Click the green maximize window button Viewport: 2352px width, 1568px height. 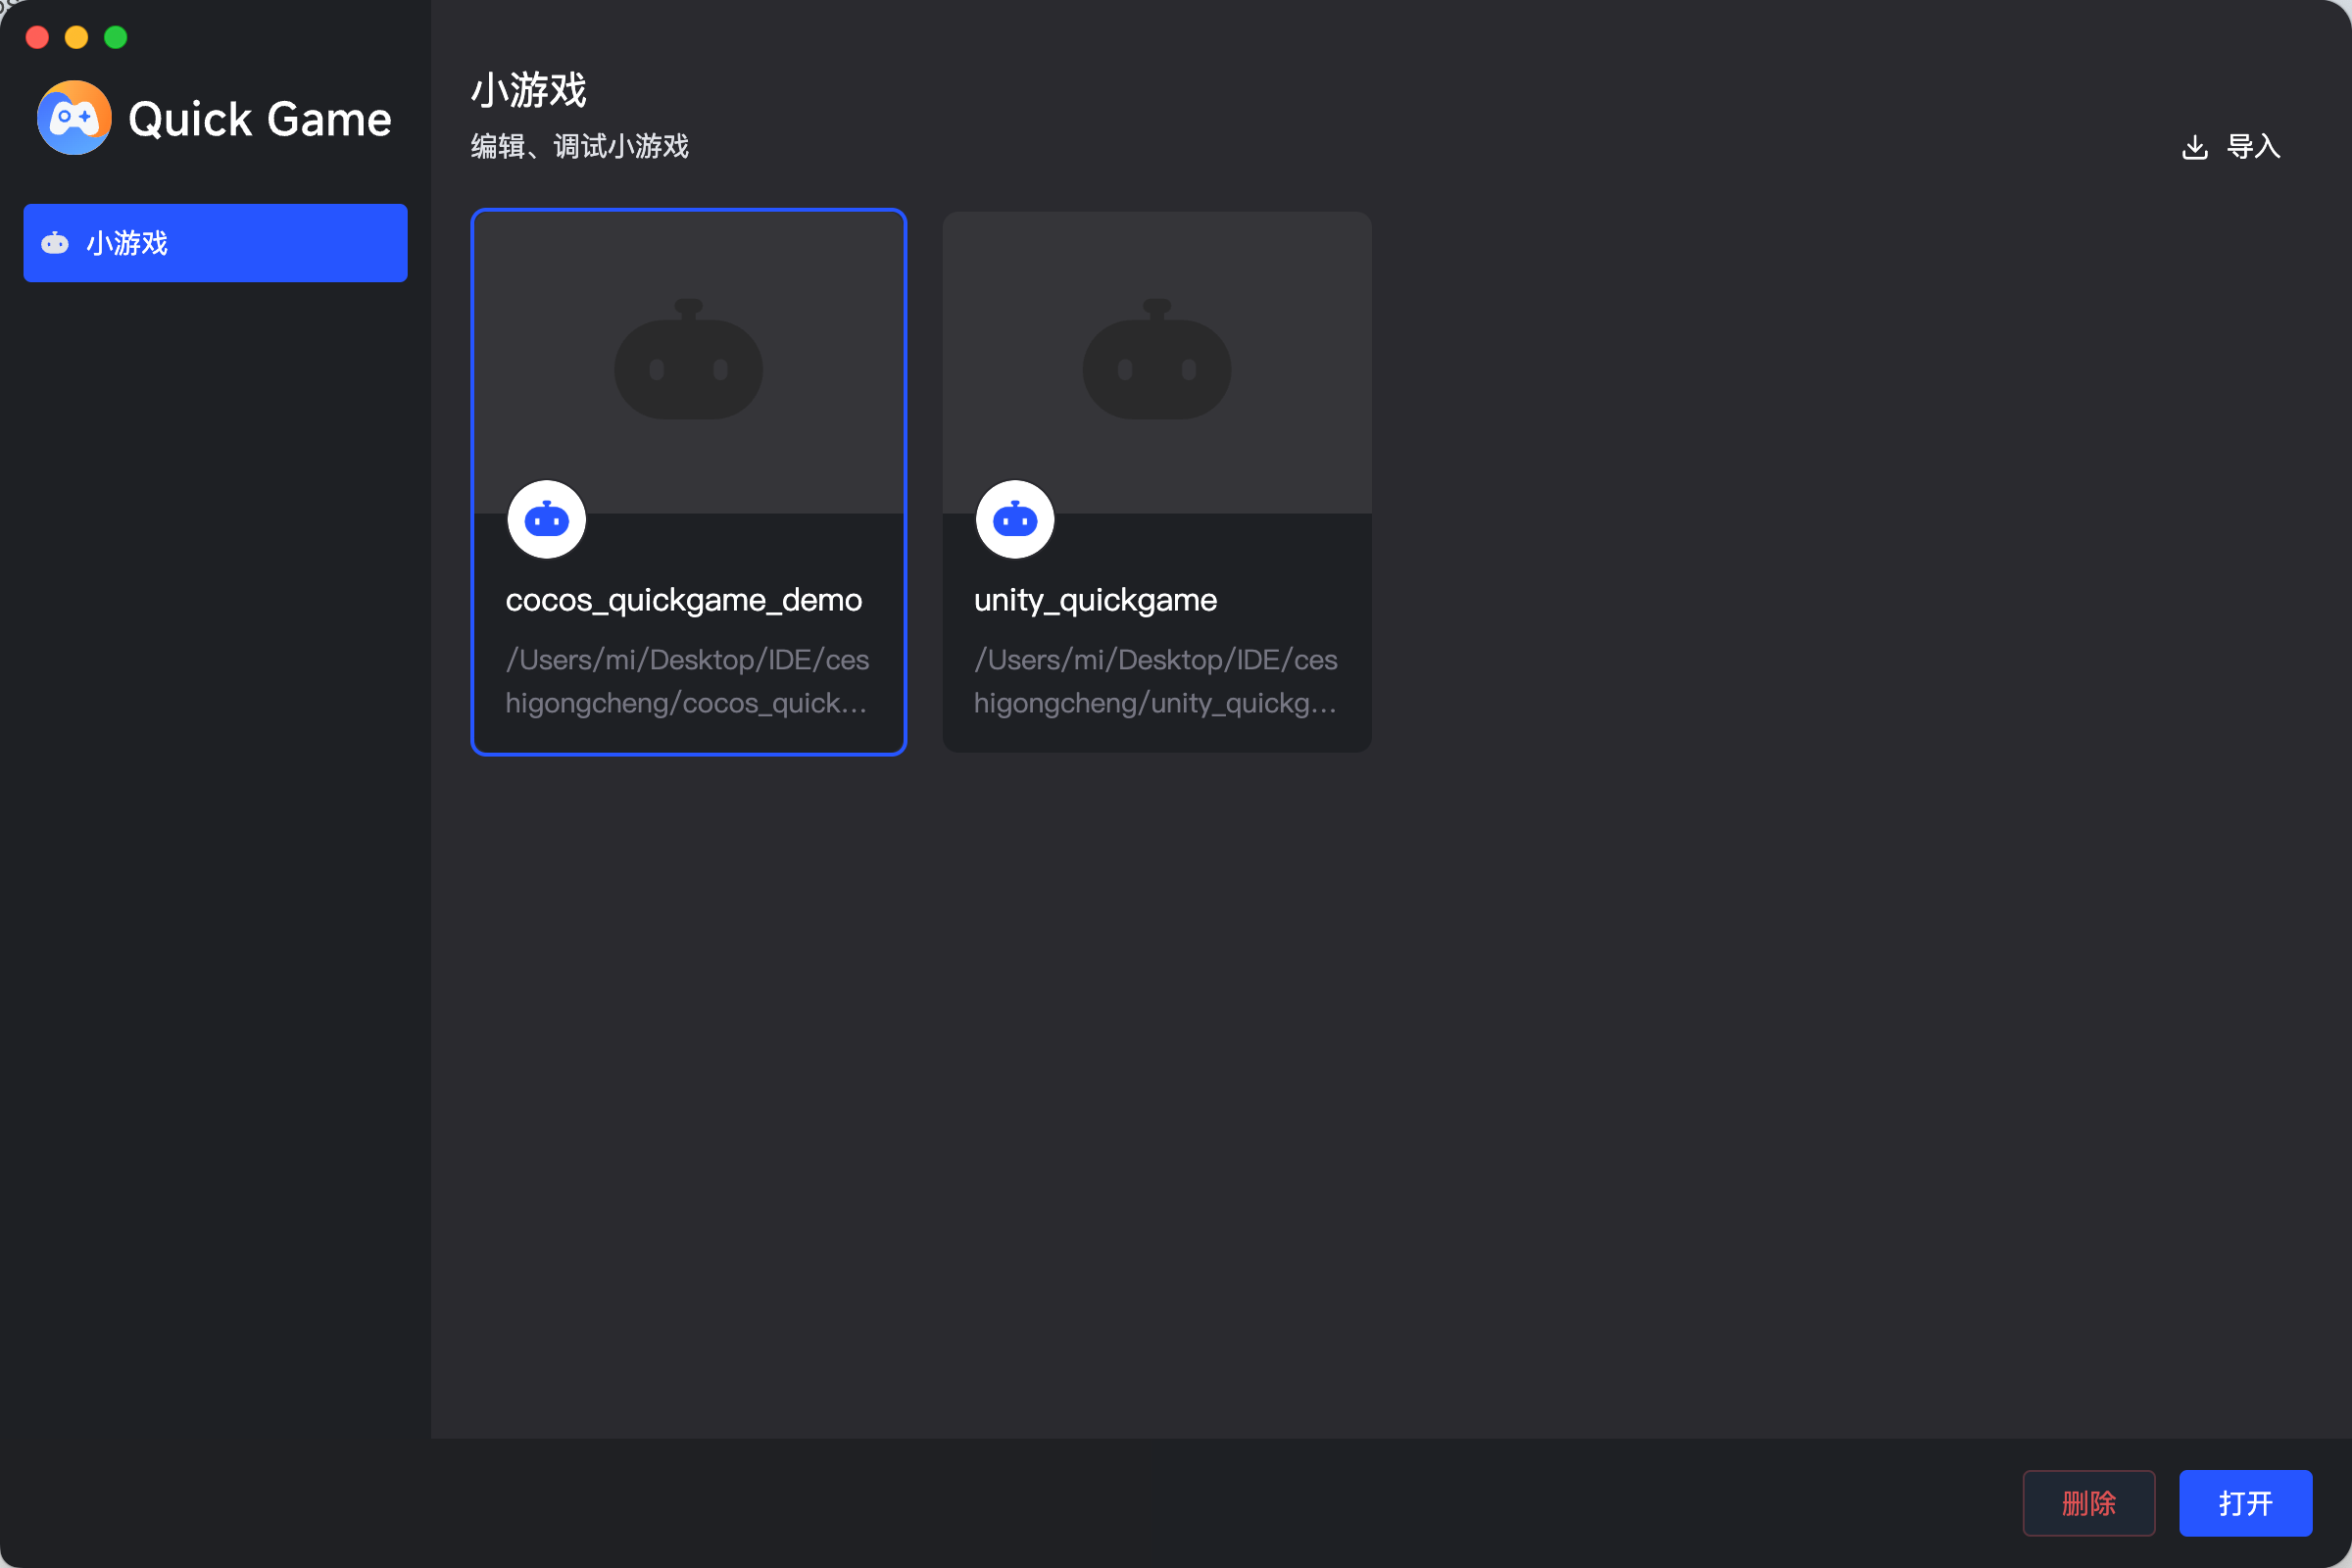pyautogui.click(x=116, y=37)
